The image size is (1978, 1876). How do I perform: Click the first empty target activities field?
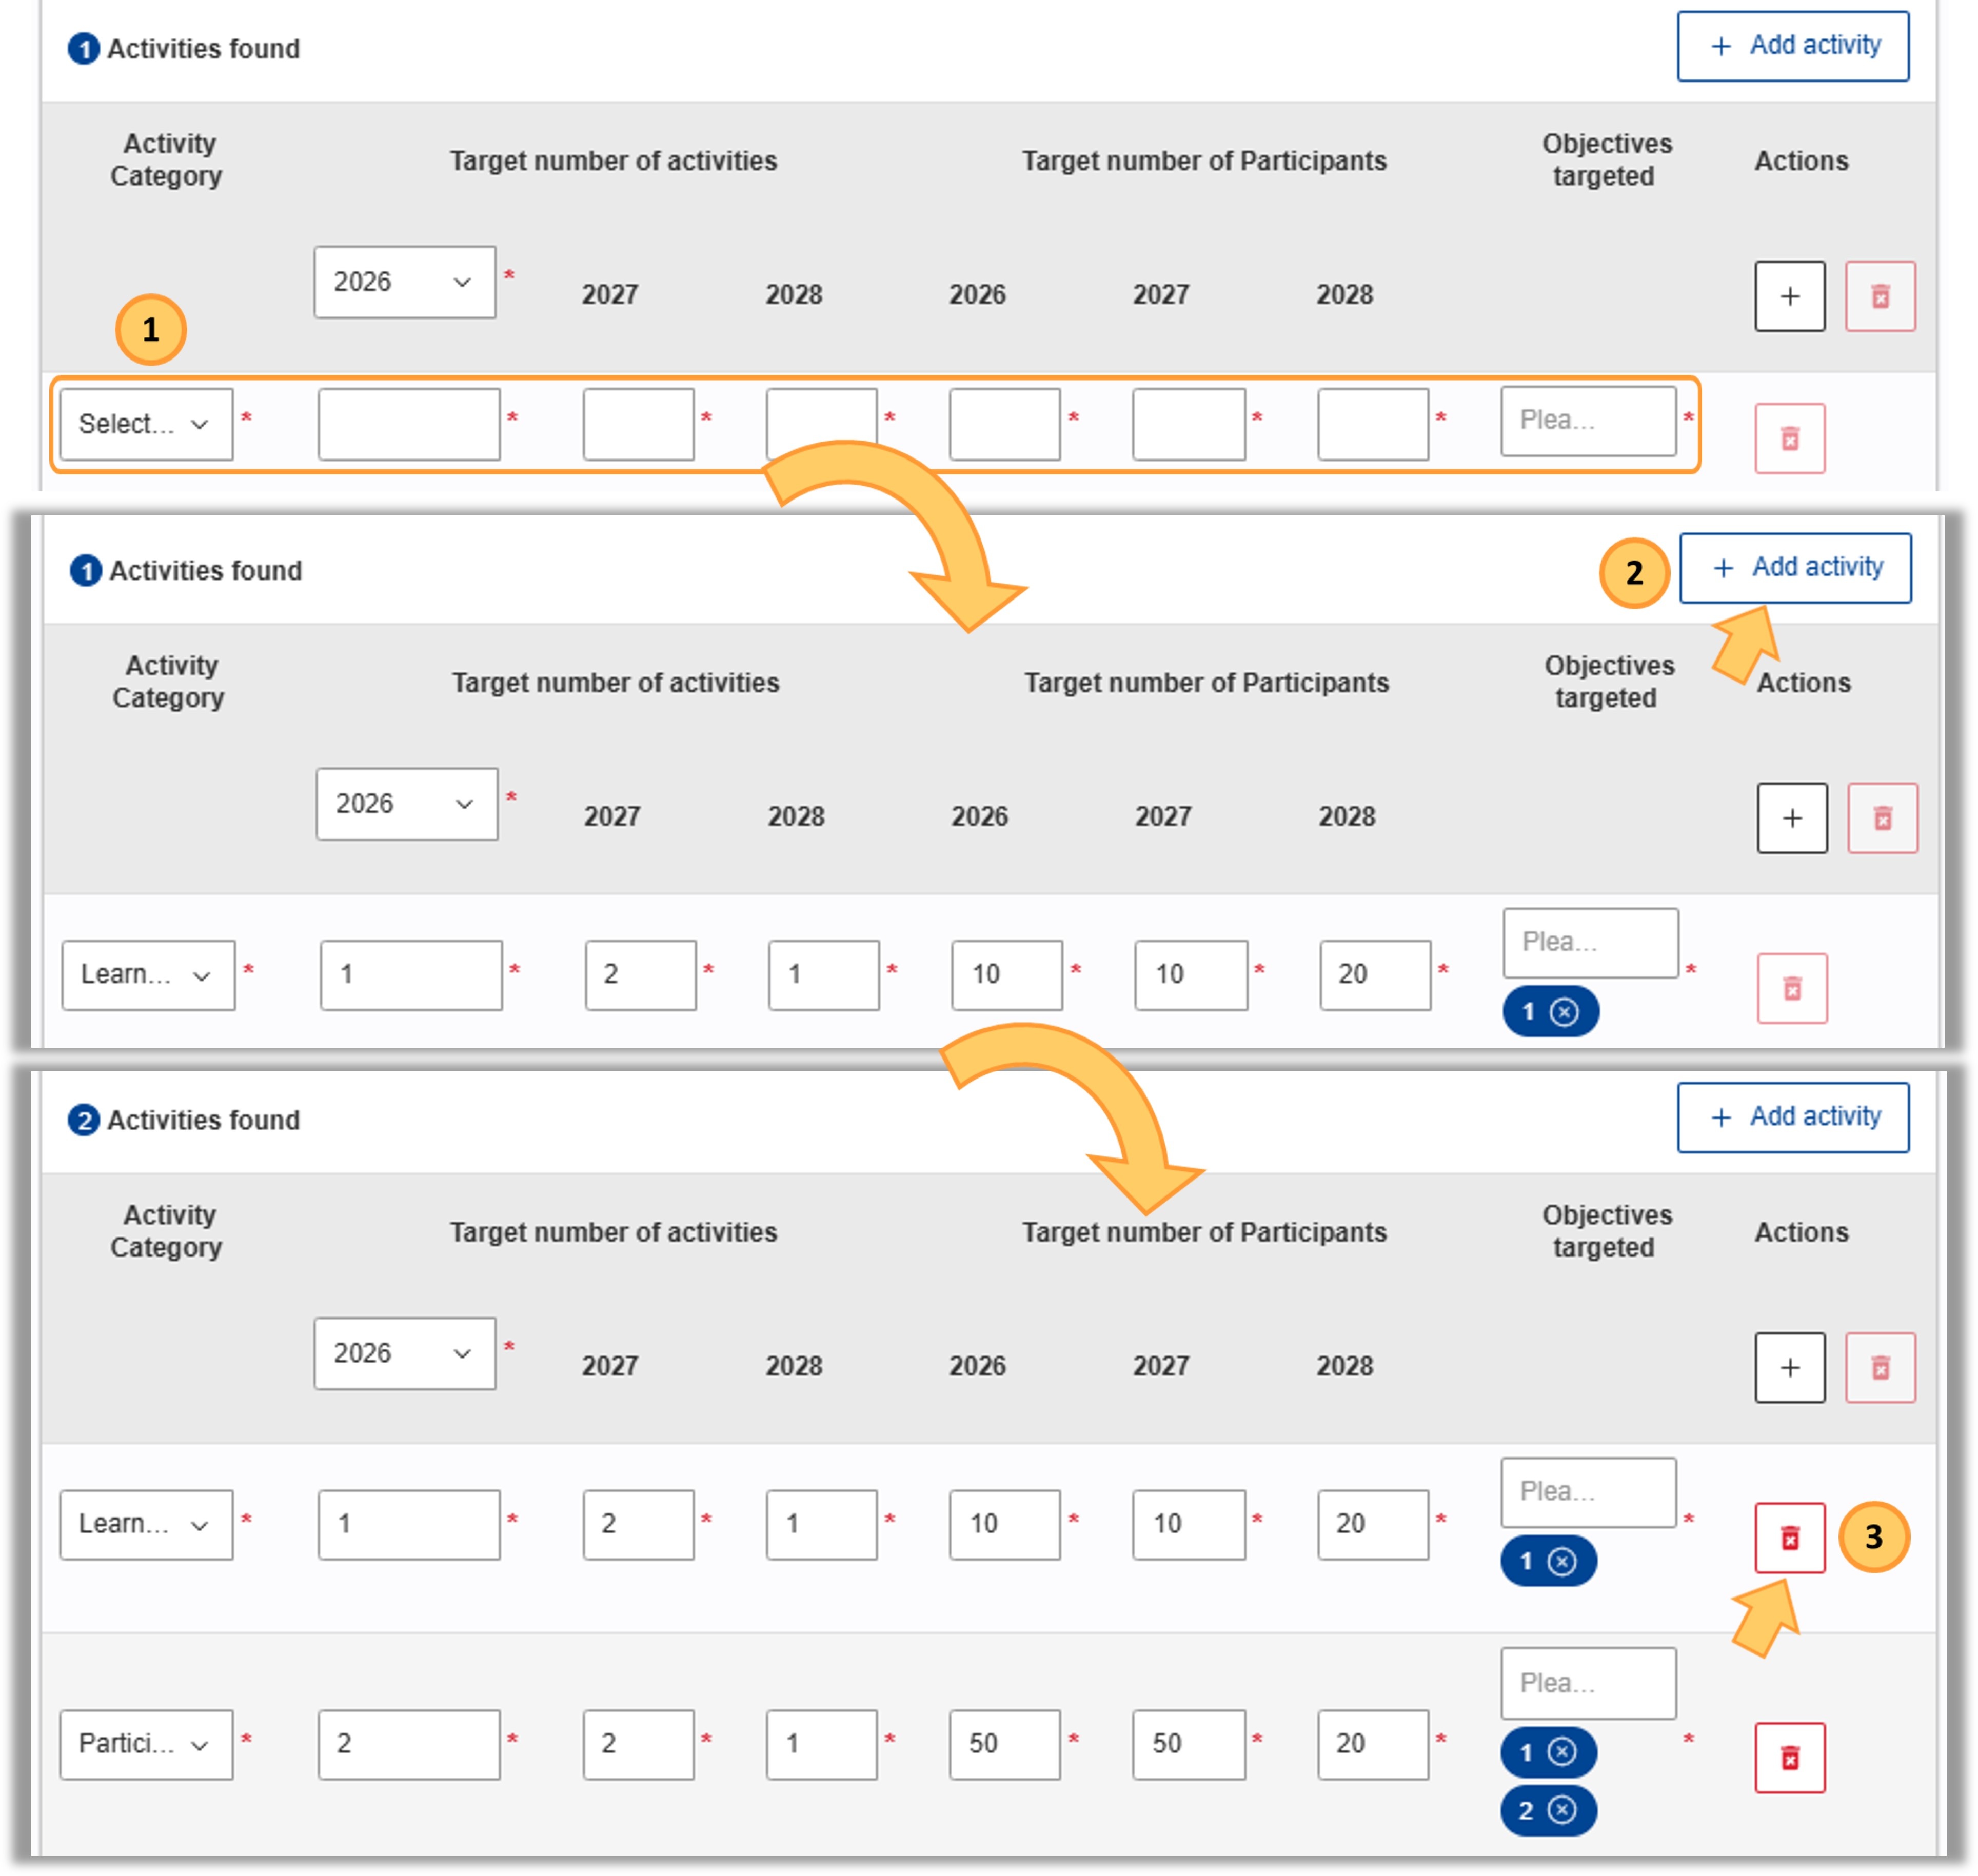coord(409,424)
